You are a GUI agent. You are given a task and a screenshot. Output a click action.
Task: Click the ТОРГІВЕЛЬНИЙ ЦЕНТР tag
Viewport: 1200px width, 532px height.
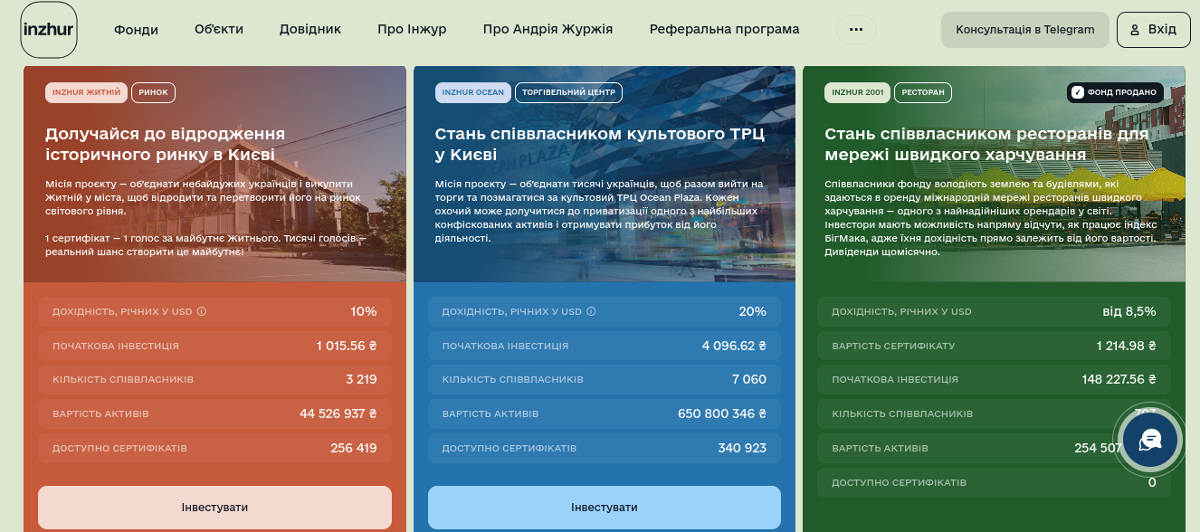pyautogui.click(x=569, y=92)
